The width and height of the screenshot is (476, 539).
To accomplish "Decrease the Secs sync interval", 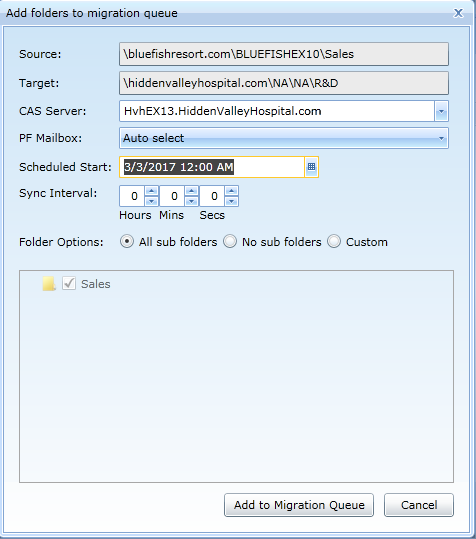I will [x=232, y=201].
